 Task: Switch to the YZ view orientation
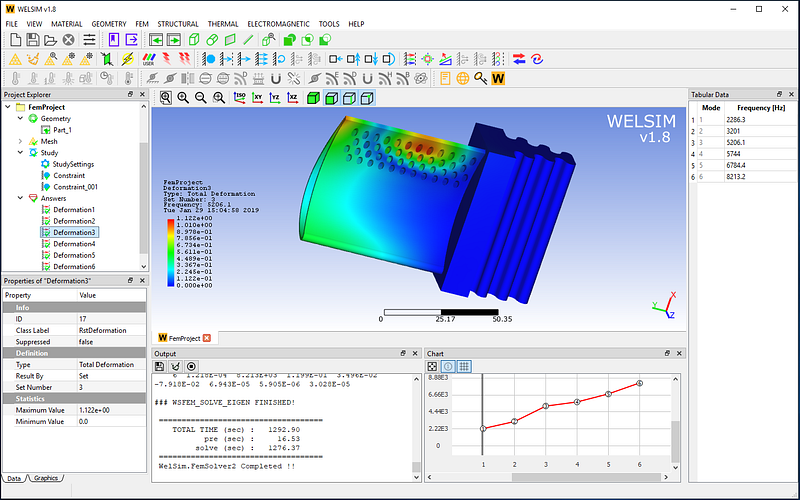coord(274,98)
